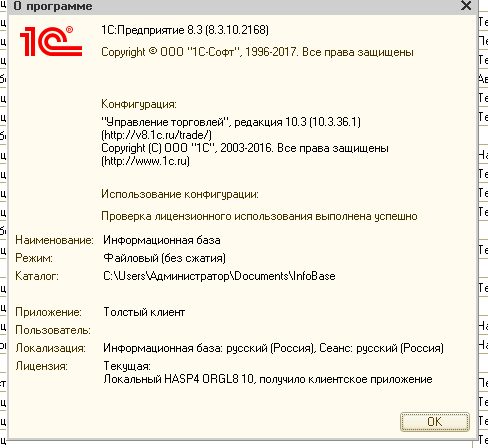This screenshot has height=448, width=488.
Task: Click the 1С:Предприятие 8.3 version text
Action: click(x=185, y=30)
